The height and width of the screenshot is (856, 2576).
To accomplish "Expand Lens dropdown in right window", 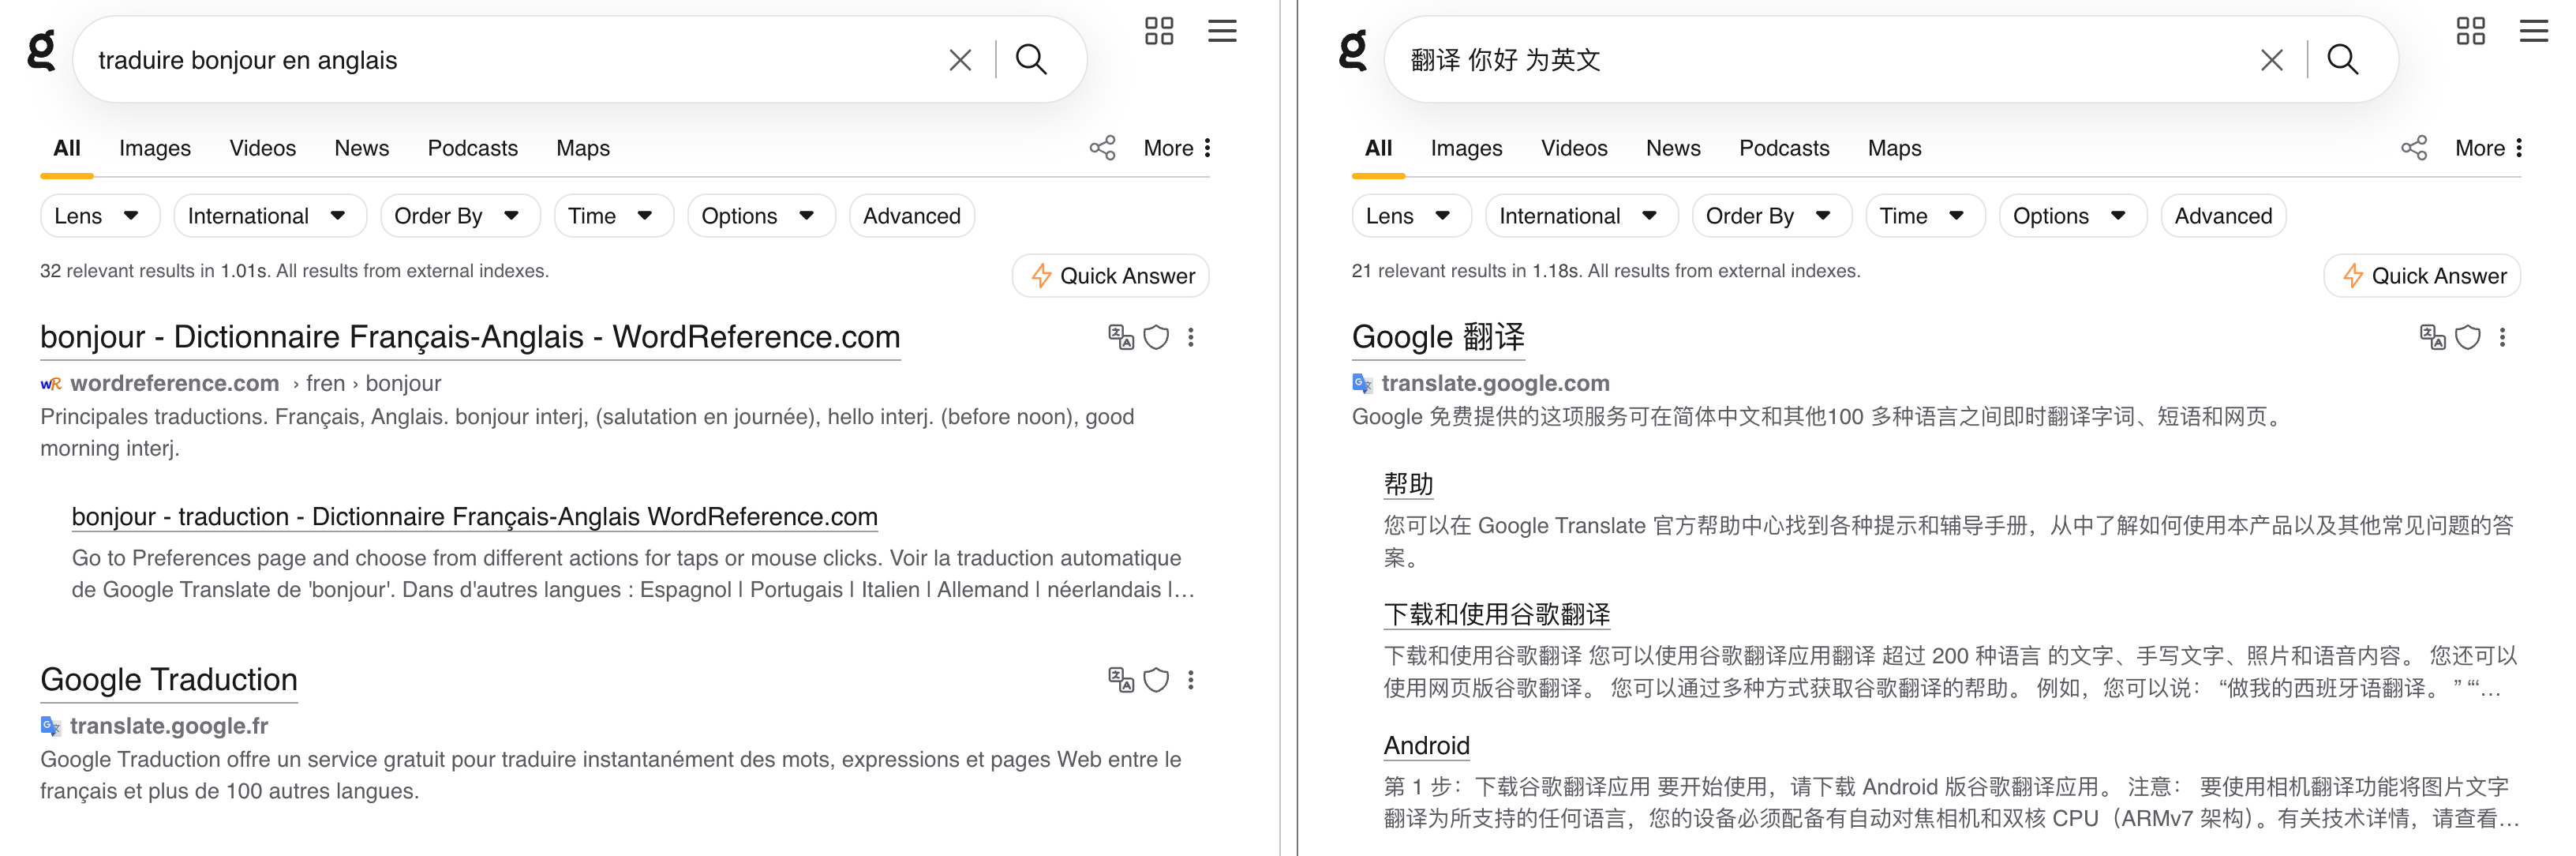I will pos(1411,216).
